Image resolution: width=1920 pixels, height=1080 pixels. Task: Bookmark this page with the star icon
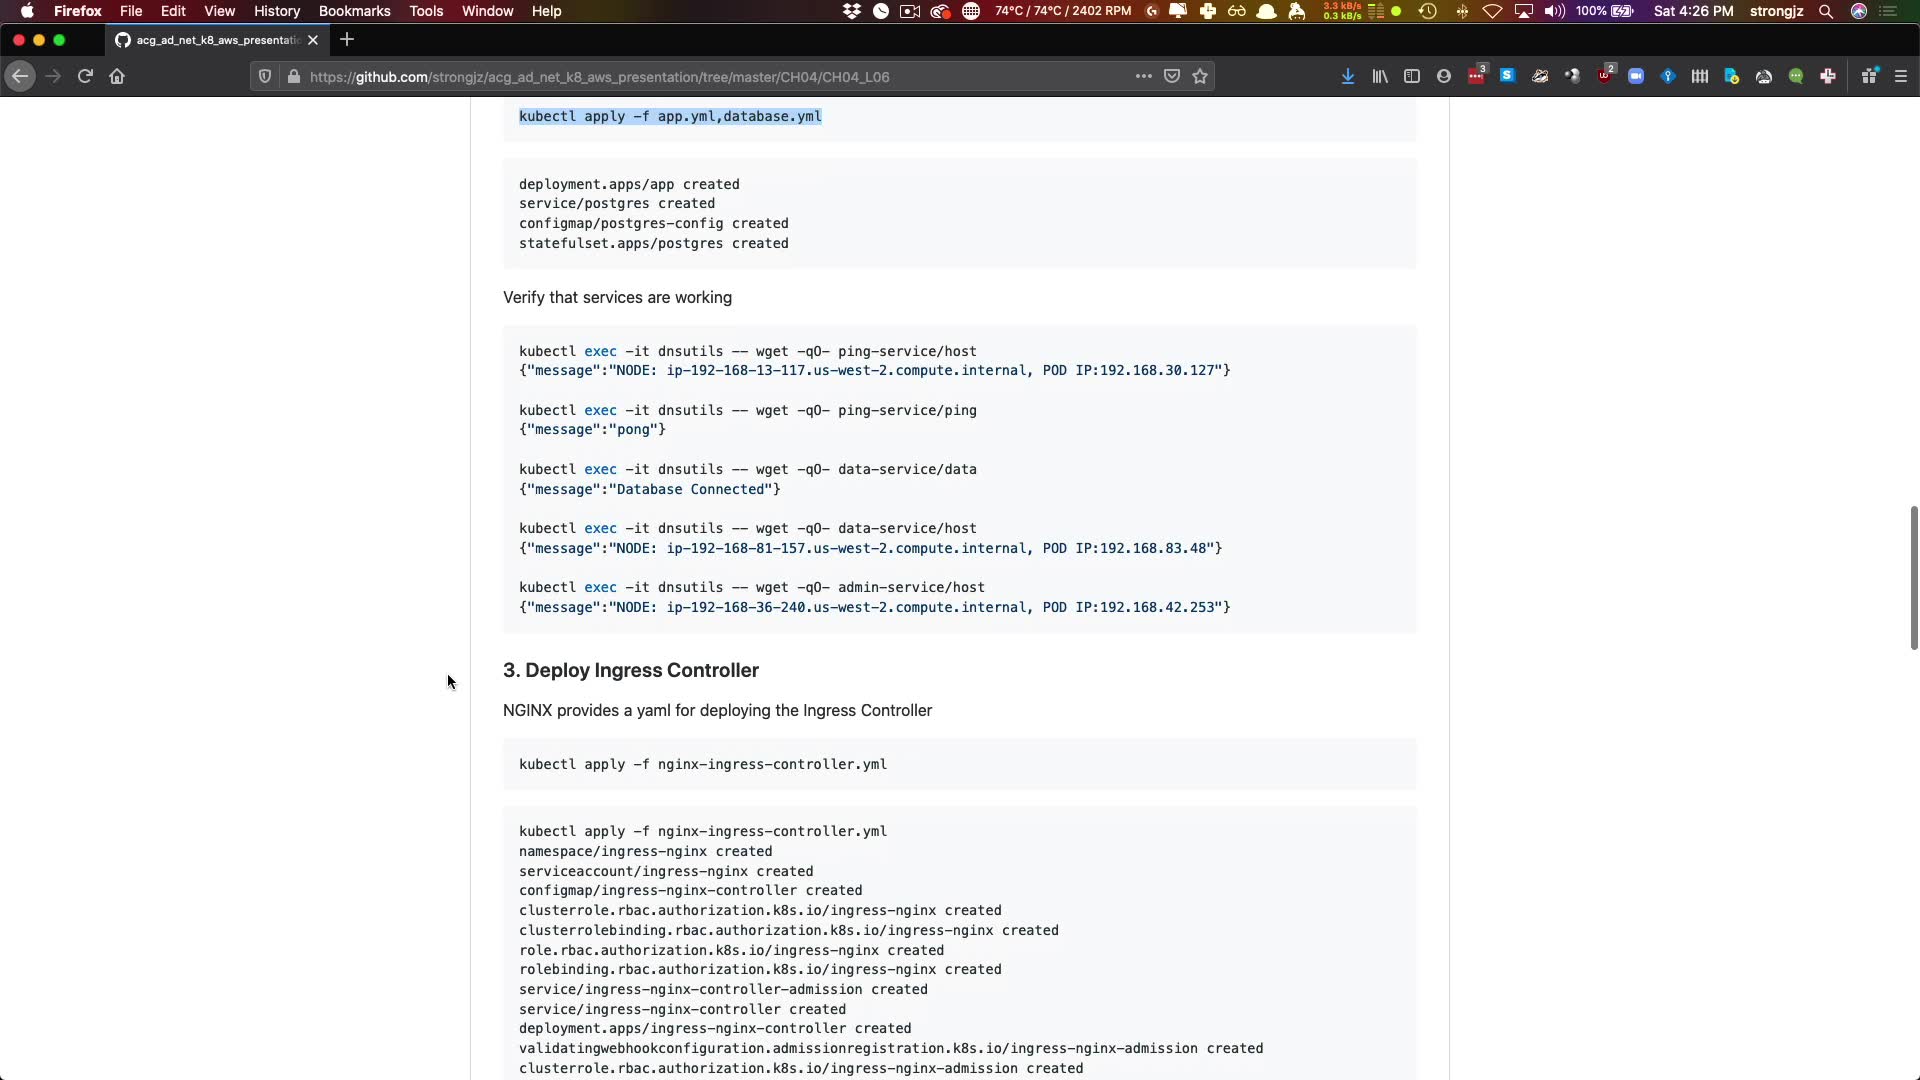pos(1200,76)
